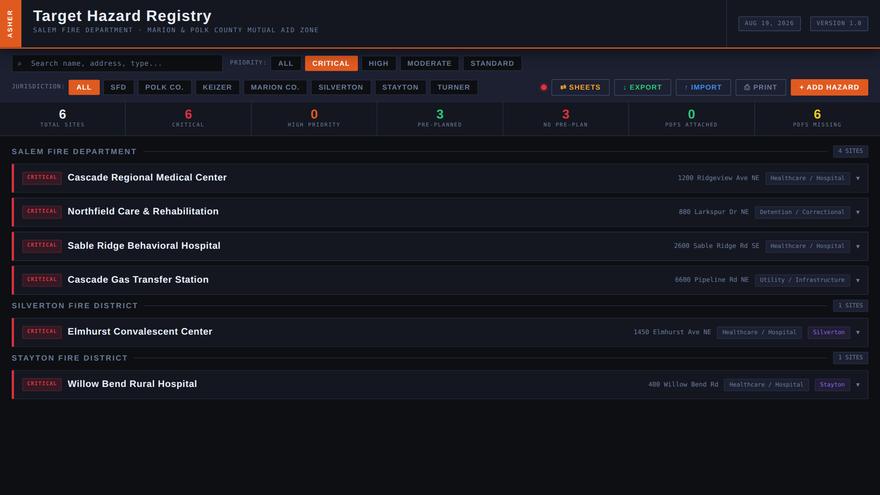This screenshot has height=495, width=880.
Task: Filter jurisdiction to SFD
Action: coord(118,88)
